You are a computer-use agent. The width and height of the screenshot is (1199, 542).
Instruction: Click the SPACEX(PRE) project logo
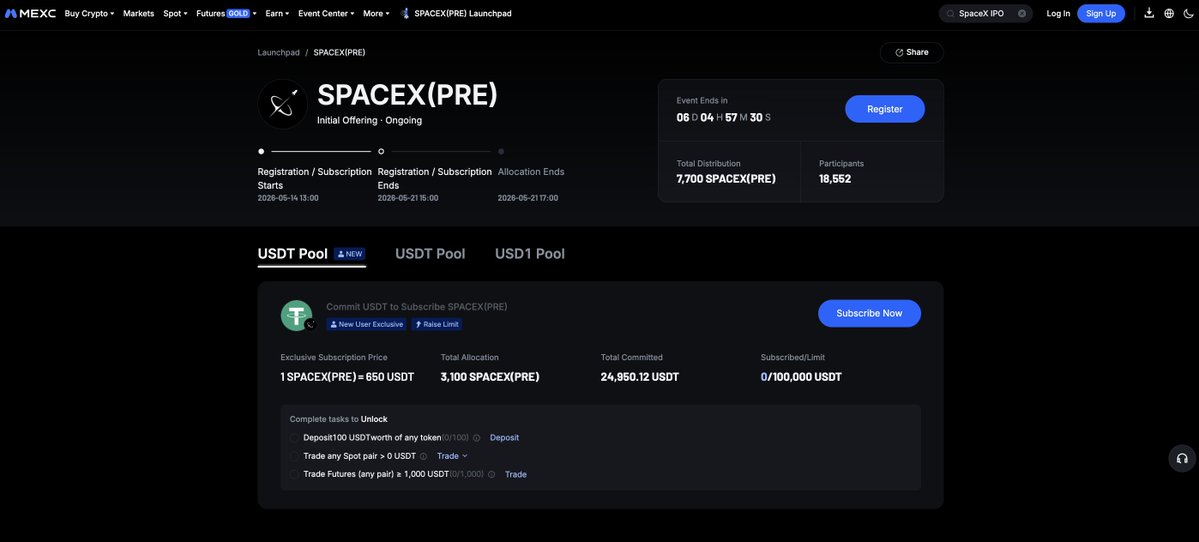click(282, 103)
